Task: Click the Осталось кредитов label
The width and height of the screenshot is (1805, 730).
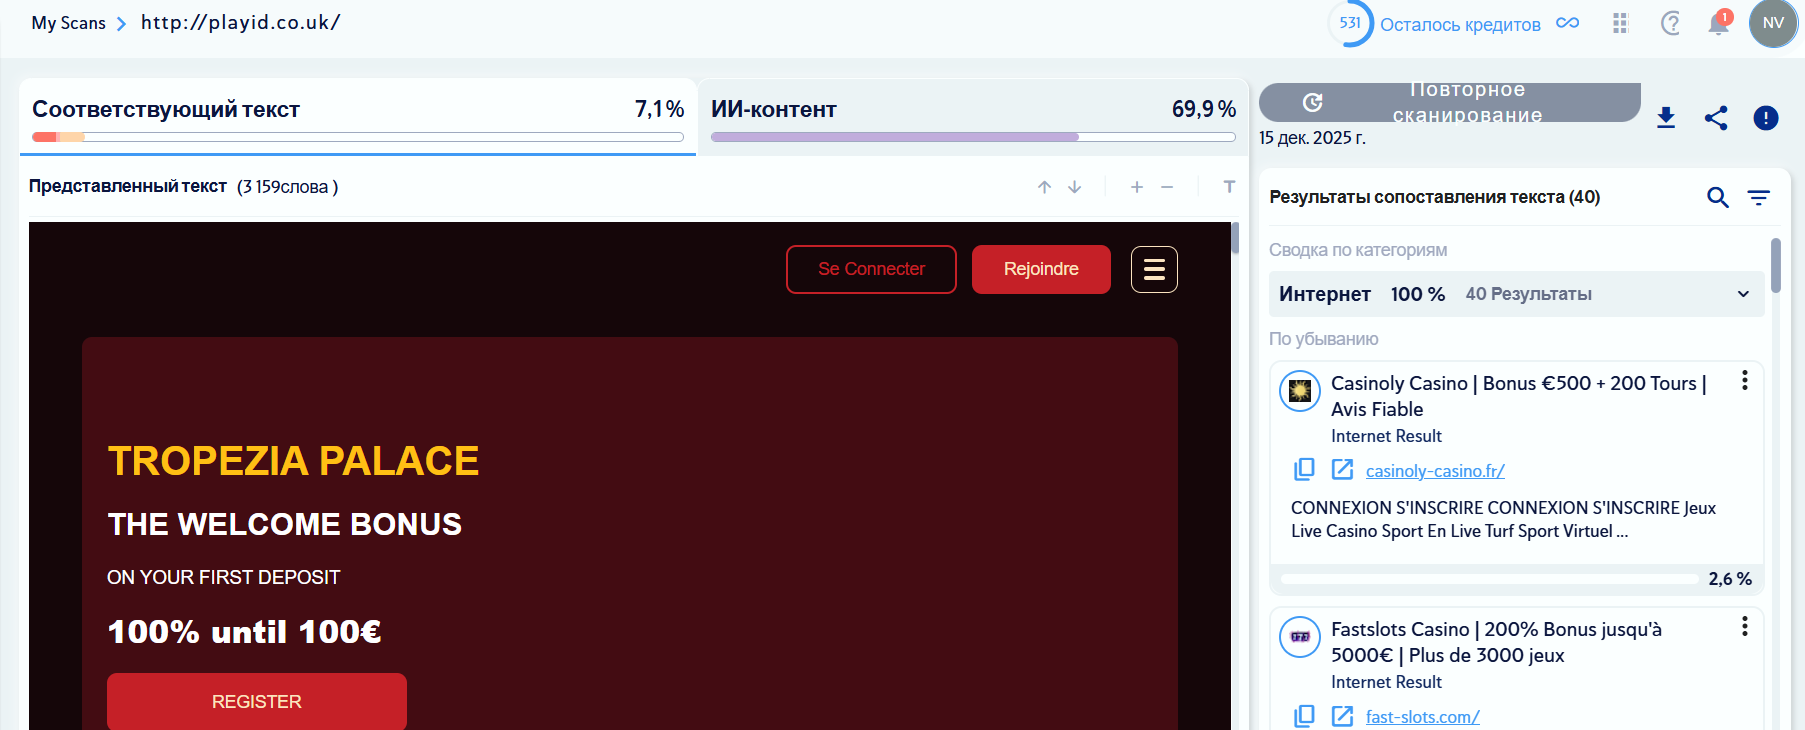Action: point(1460,24)
